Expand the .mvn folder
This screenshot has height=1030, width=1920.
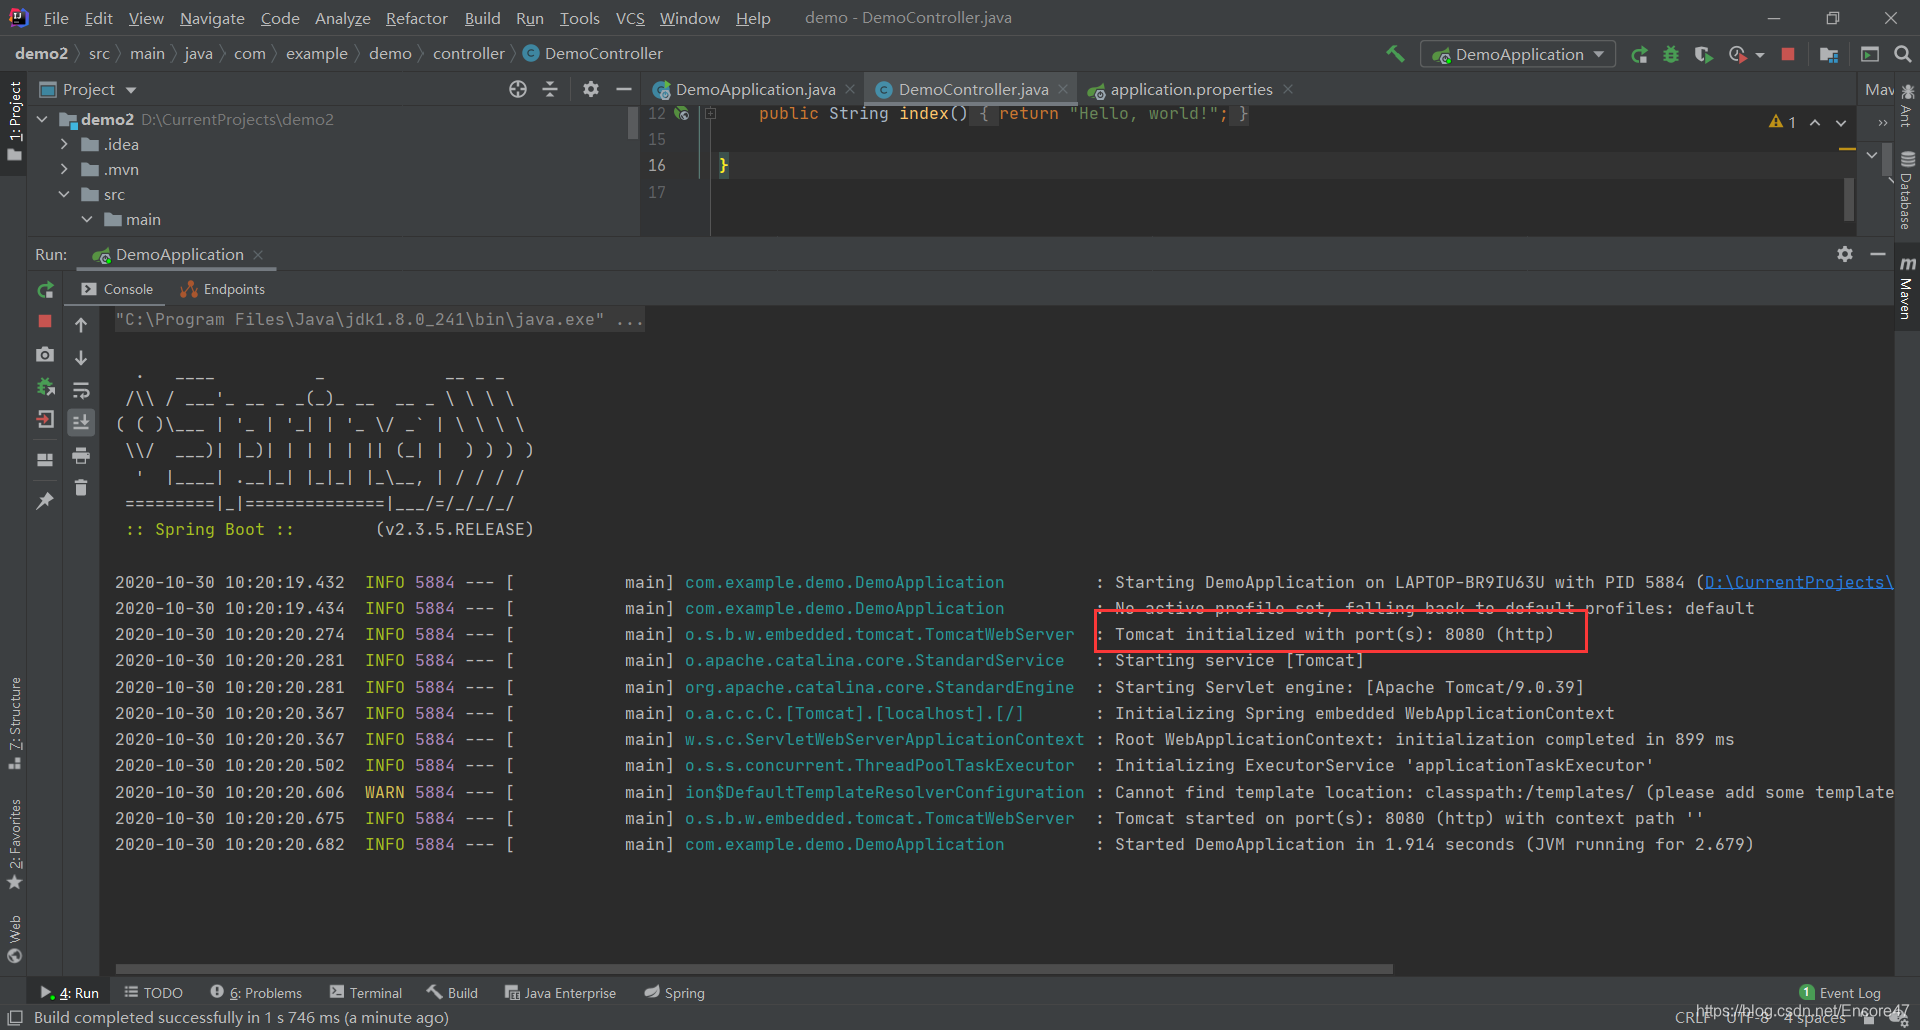tap(65, 169)
